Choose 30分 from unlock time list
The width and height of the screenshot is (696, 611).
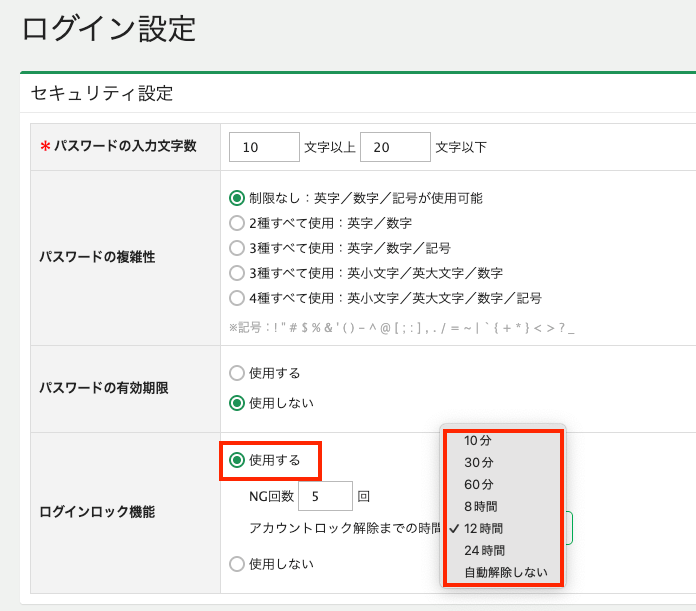[478, 462]
